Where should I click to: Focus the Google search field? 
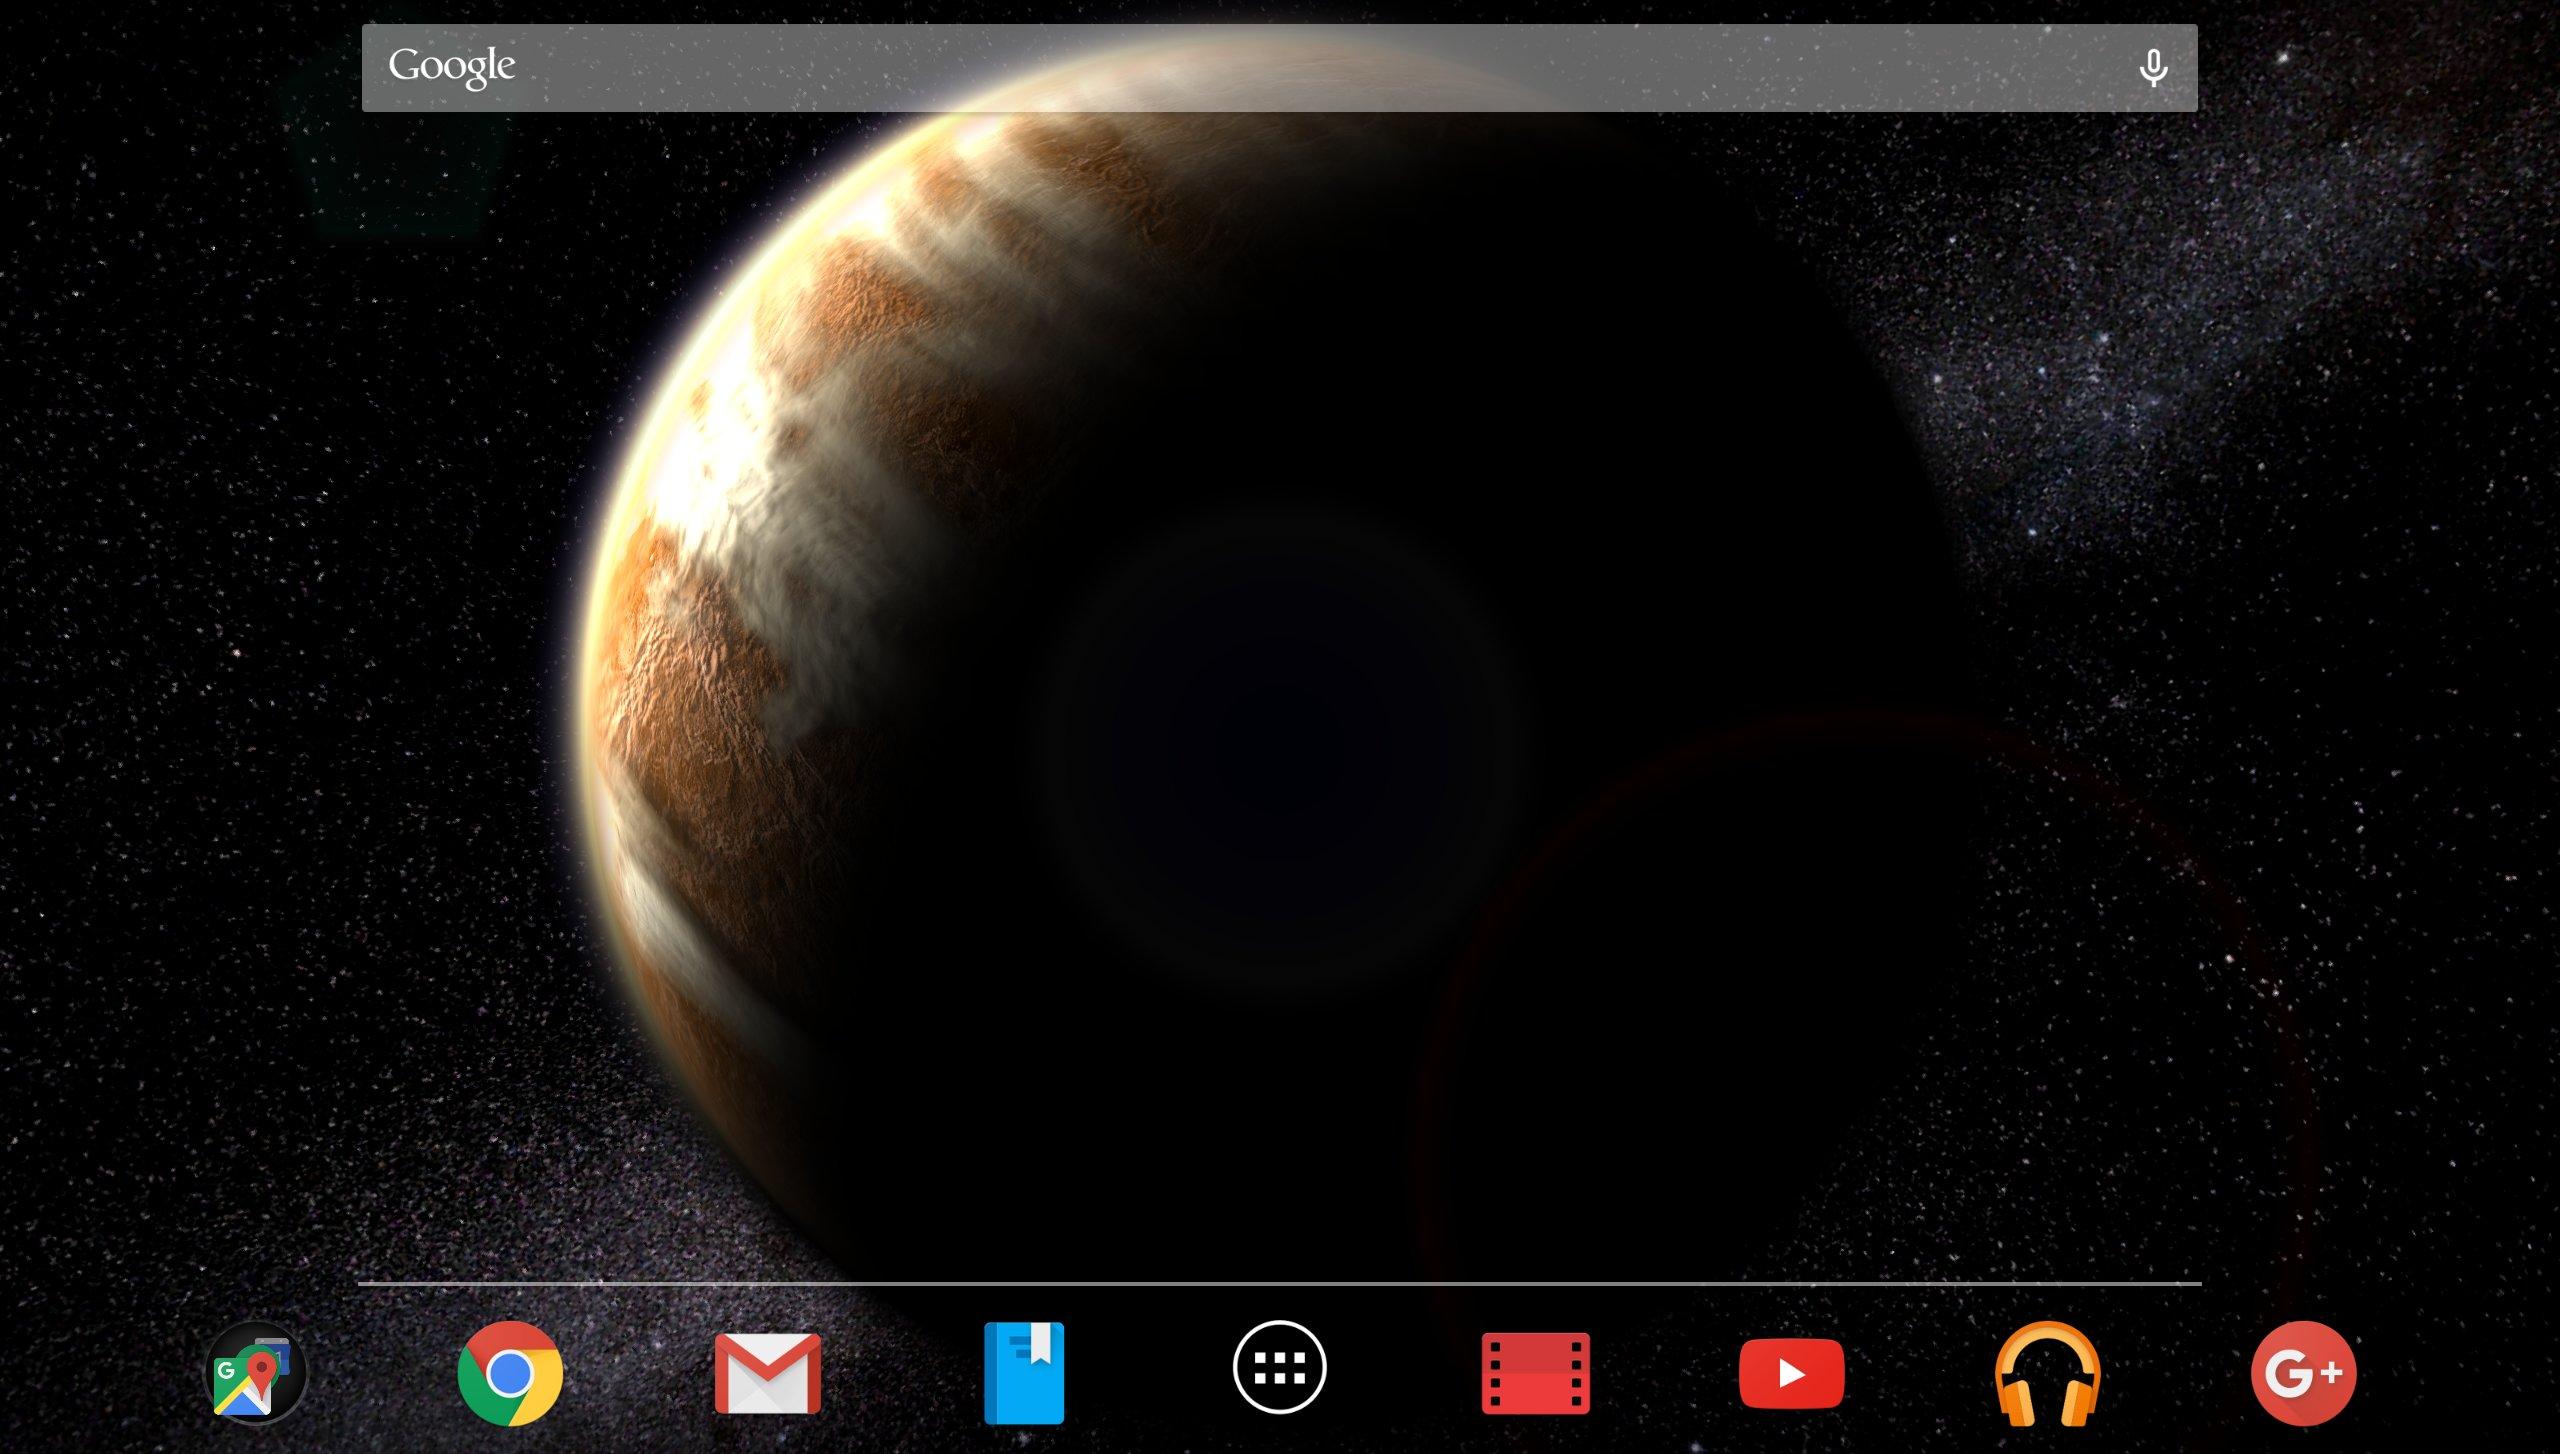[1280, 68]
